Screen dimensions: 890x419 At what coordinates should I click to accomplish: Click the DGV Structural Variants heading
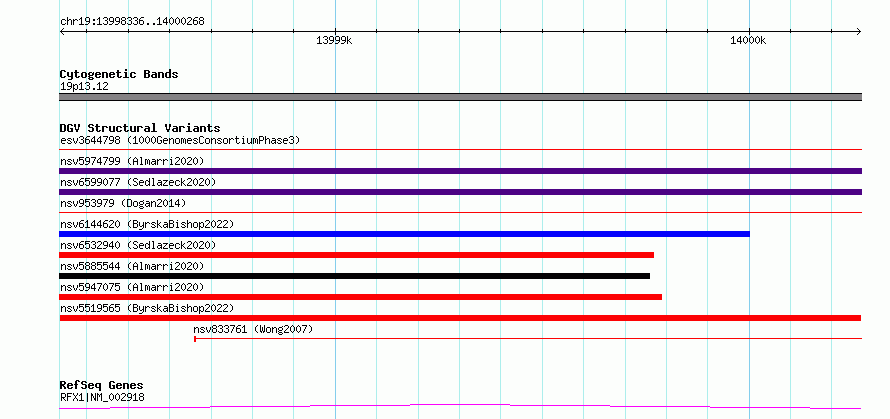coord(140,128)
